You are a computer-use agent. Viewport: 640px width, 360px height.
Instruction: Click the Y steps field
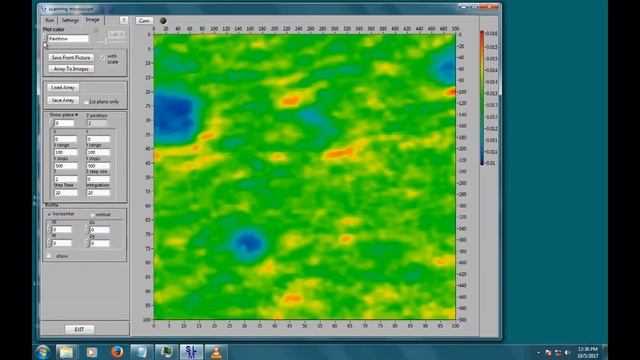point(98,166)
